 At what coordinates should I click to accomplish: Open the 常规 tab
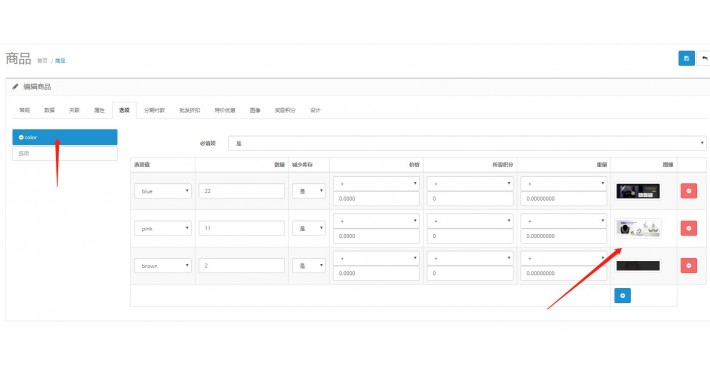24,110
